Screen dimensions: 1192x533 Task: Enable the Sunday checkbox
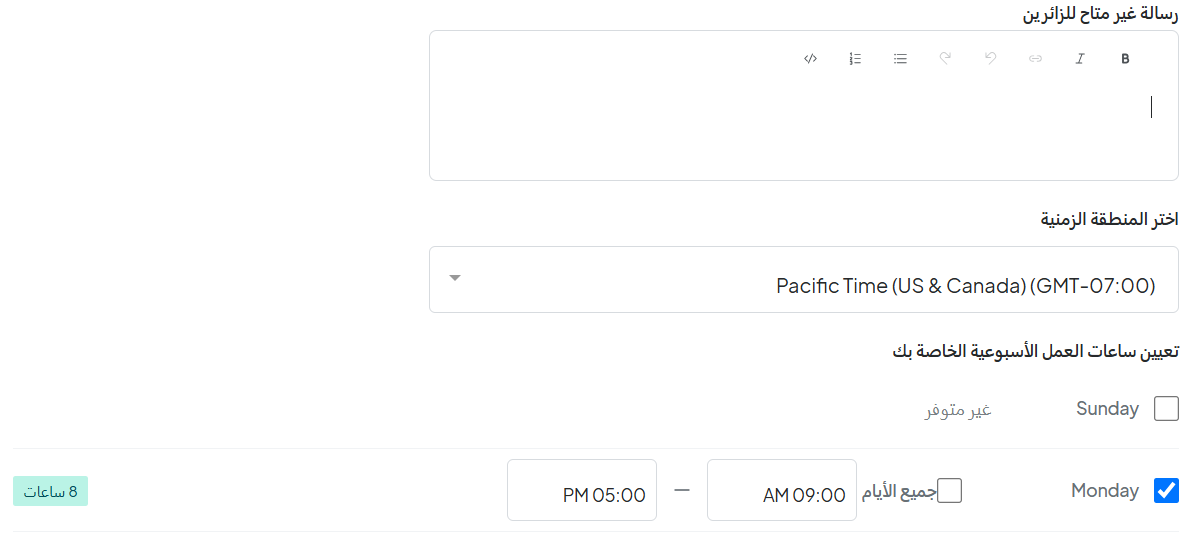[1166, 409]
